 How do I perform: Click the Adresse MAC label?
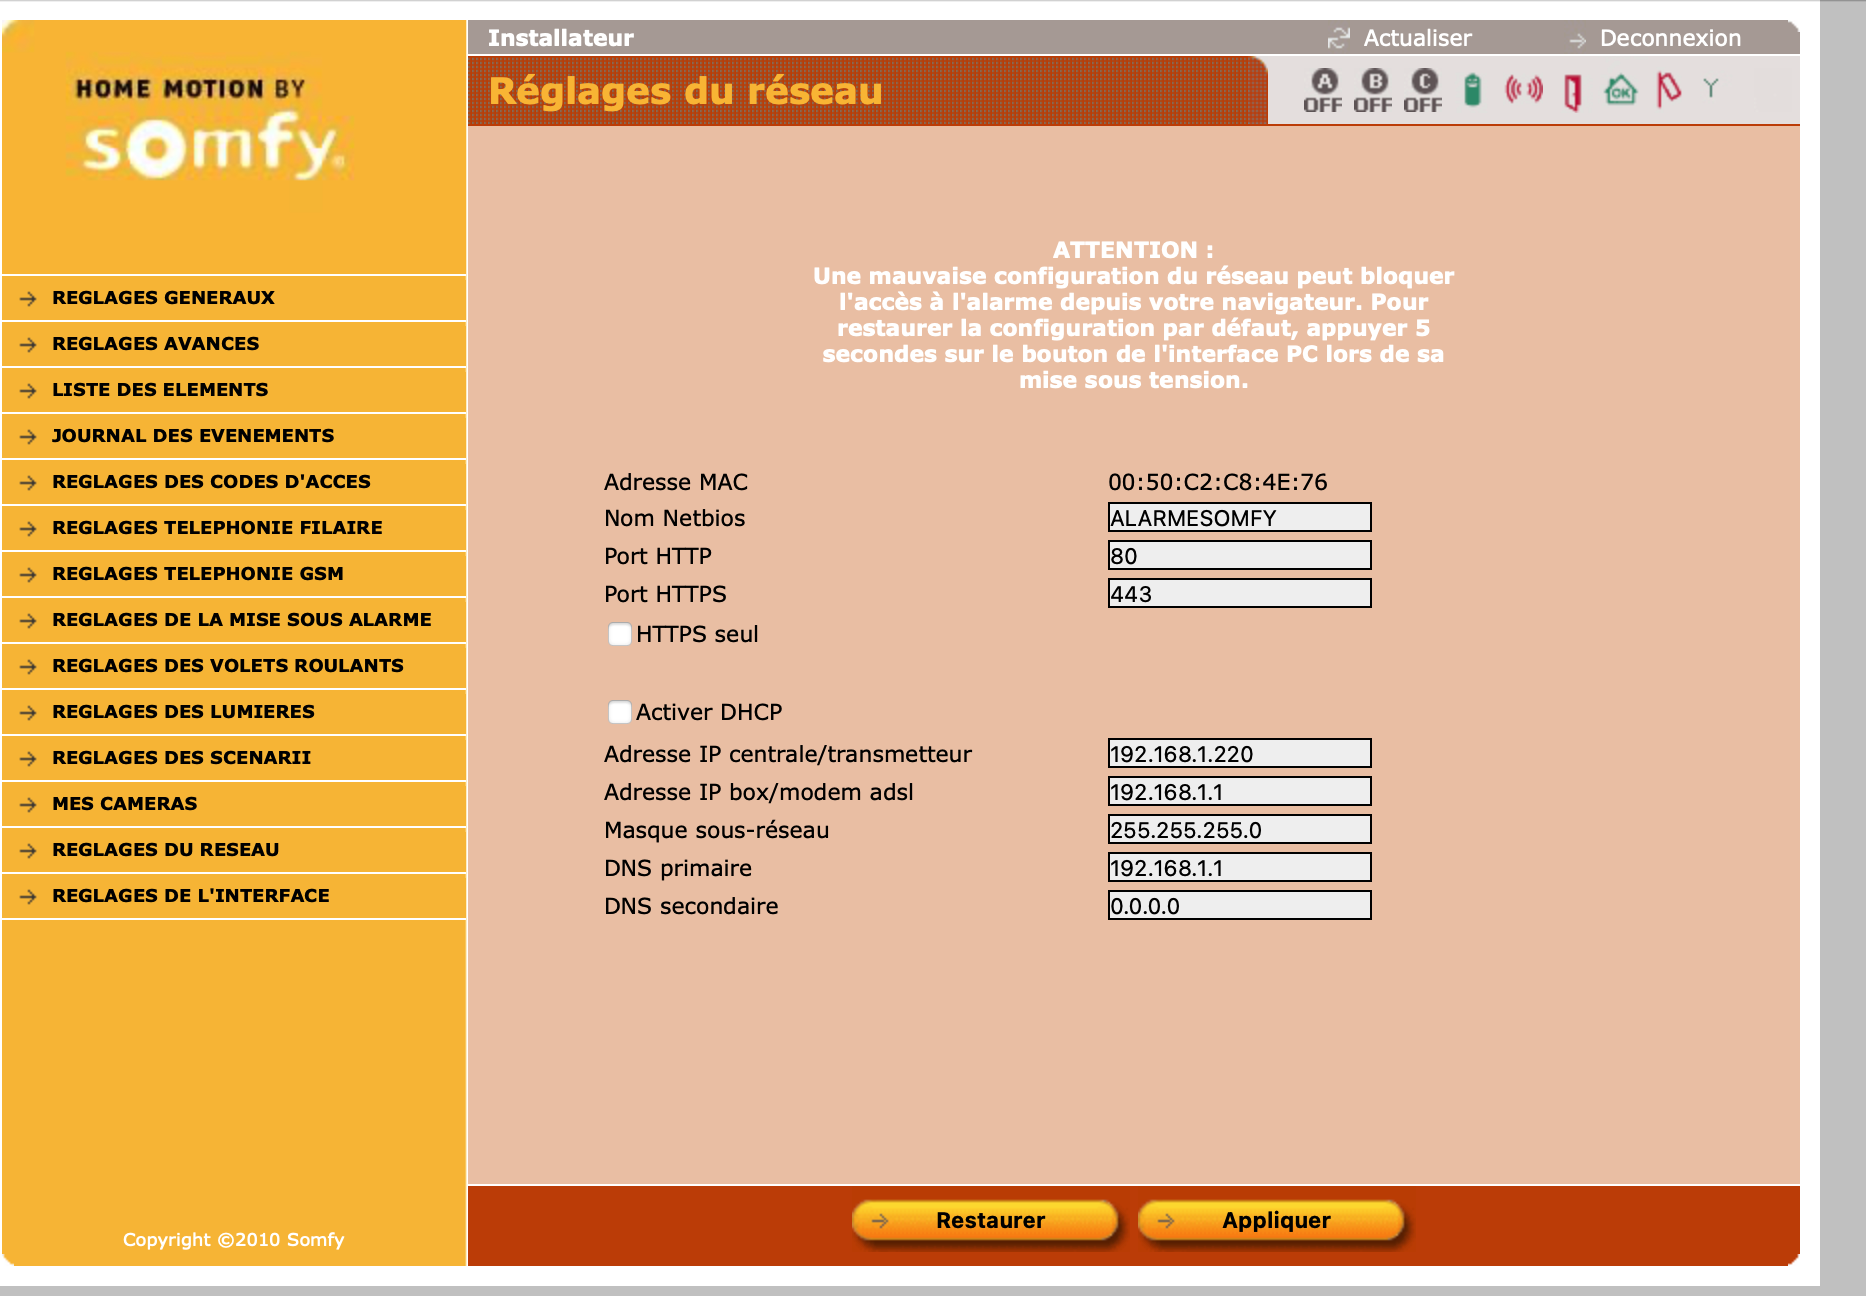coord(676,482)
